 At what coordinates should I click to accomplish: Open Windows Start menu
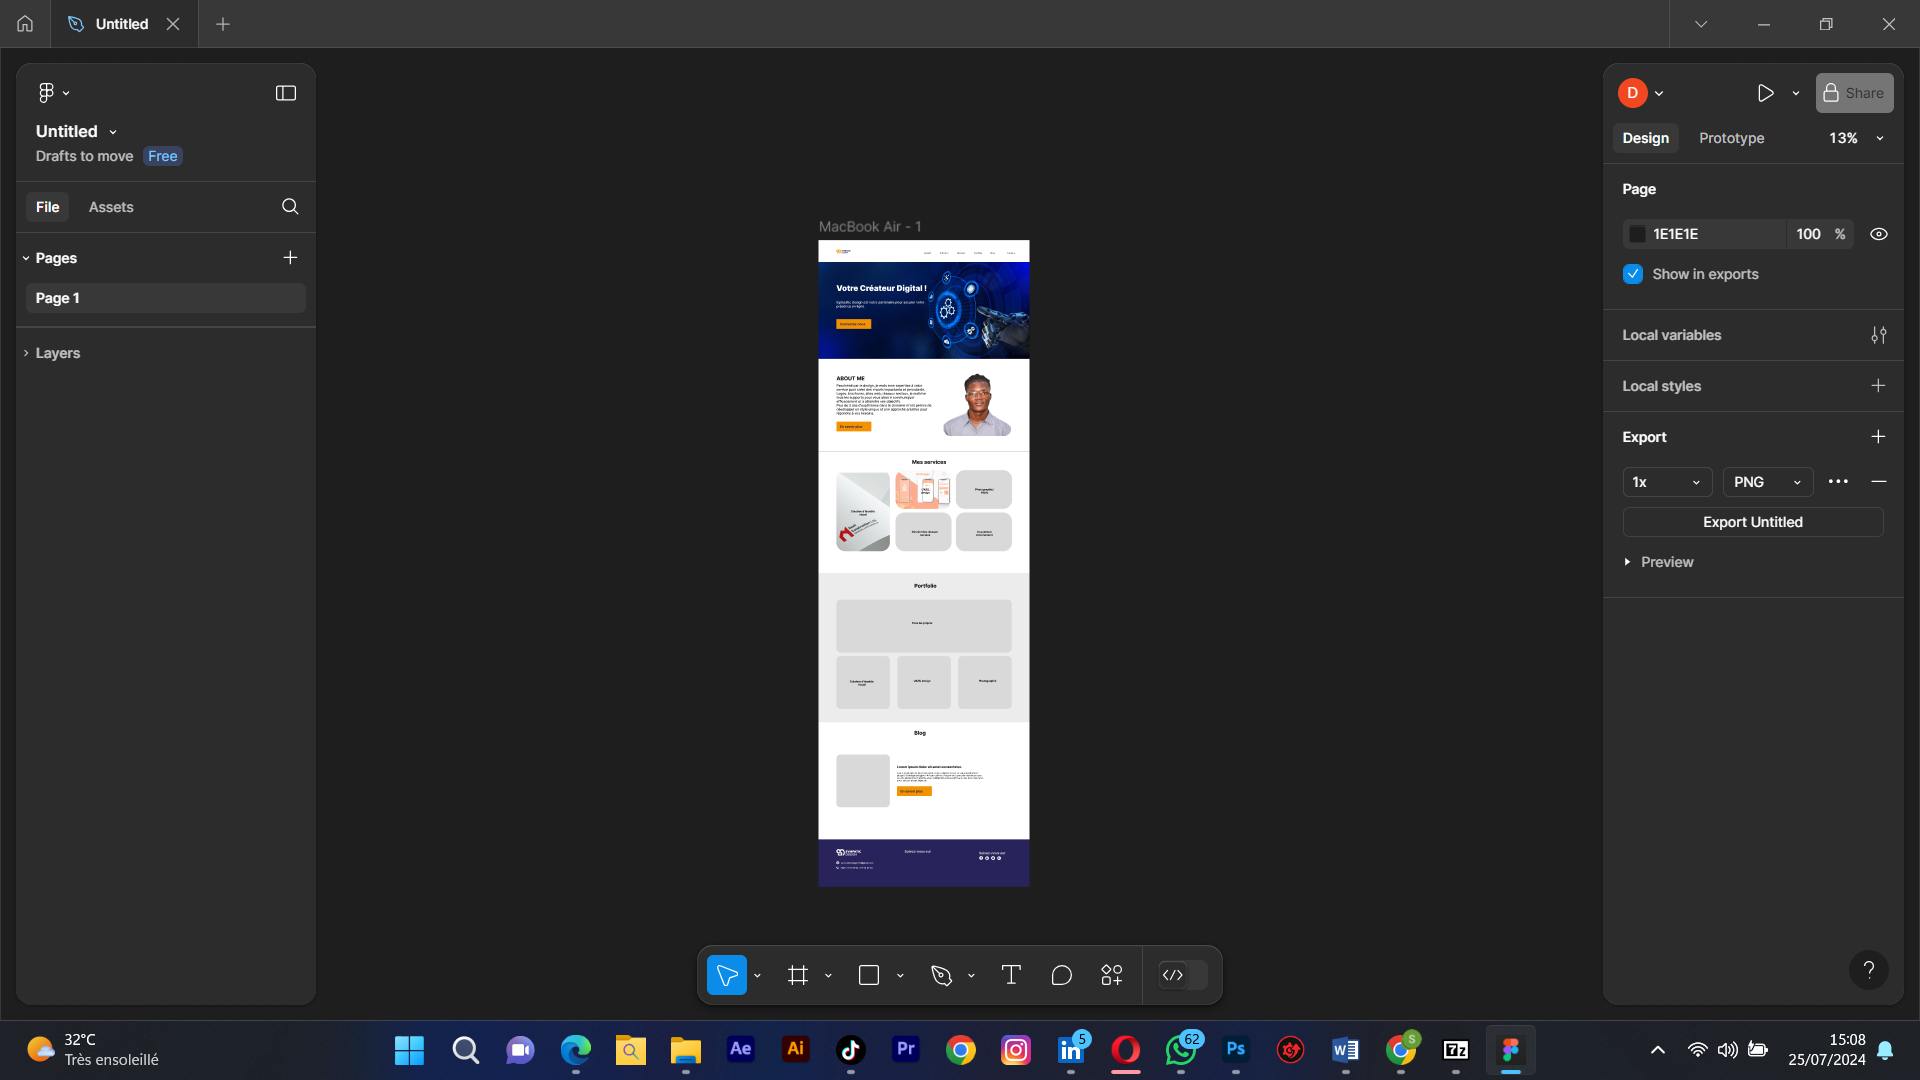click(409, 1050)
